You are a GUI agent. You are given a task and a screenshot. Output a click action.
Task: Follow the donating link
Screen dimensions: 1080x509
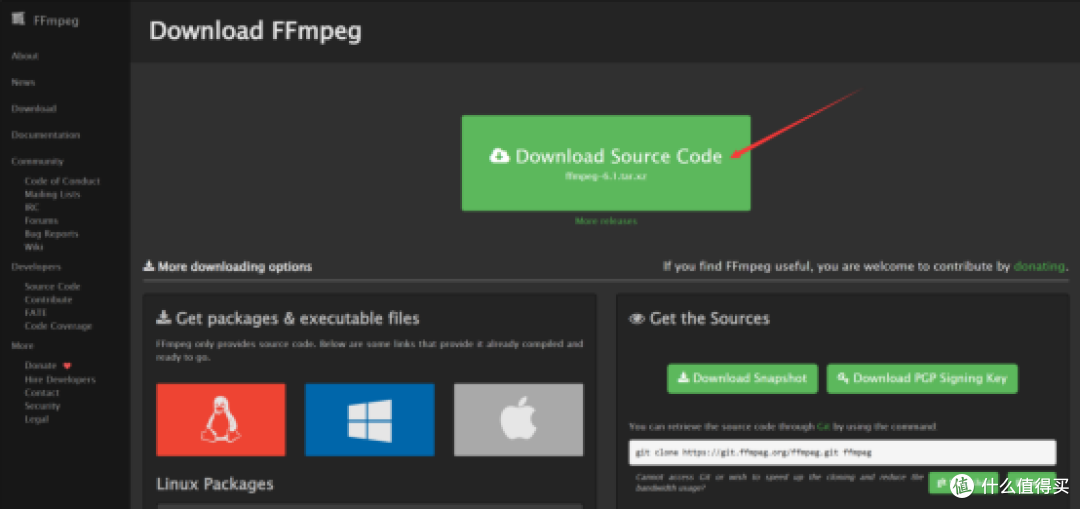[1039, 266]
